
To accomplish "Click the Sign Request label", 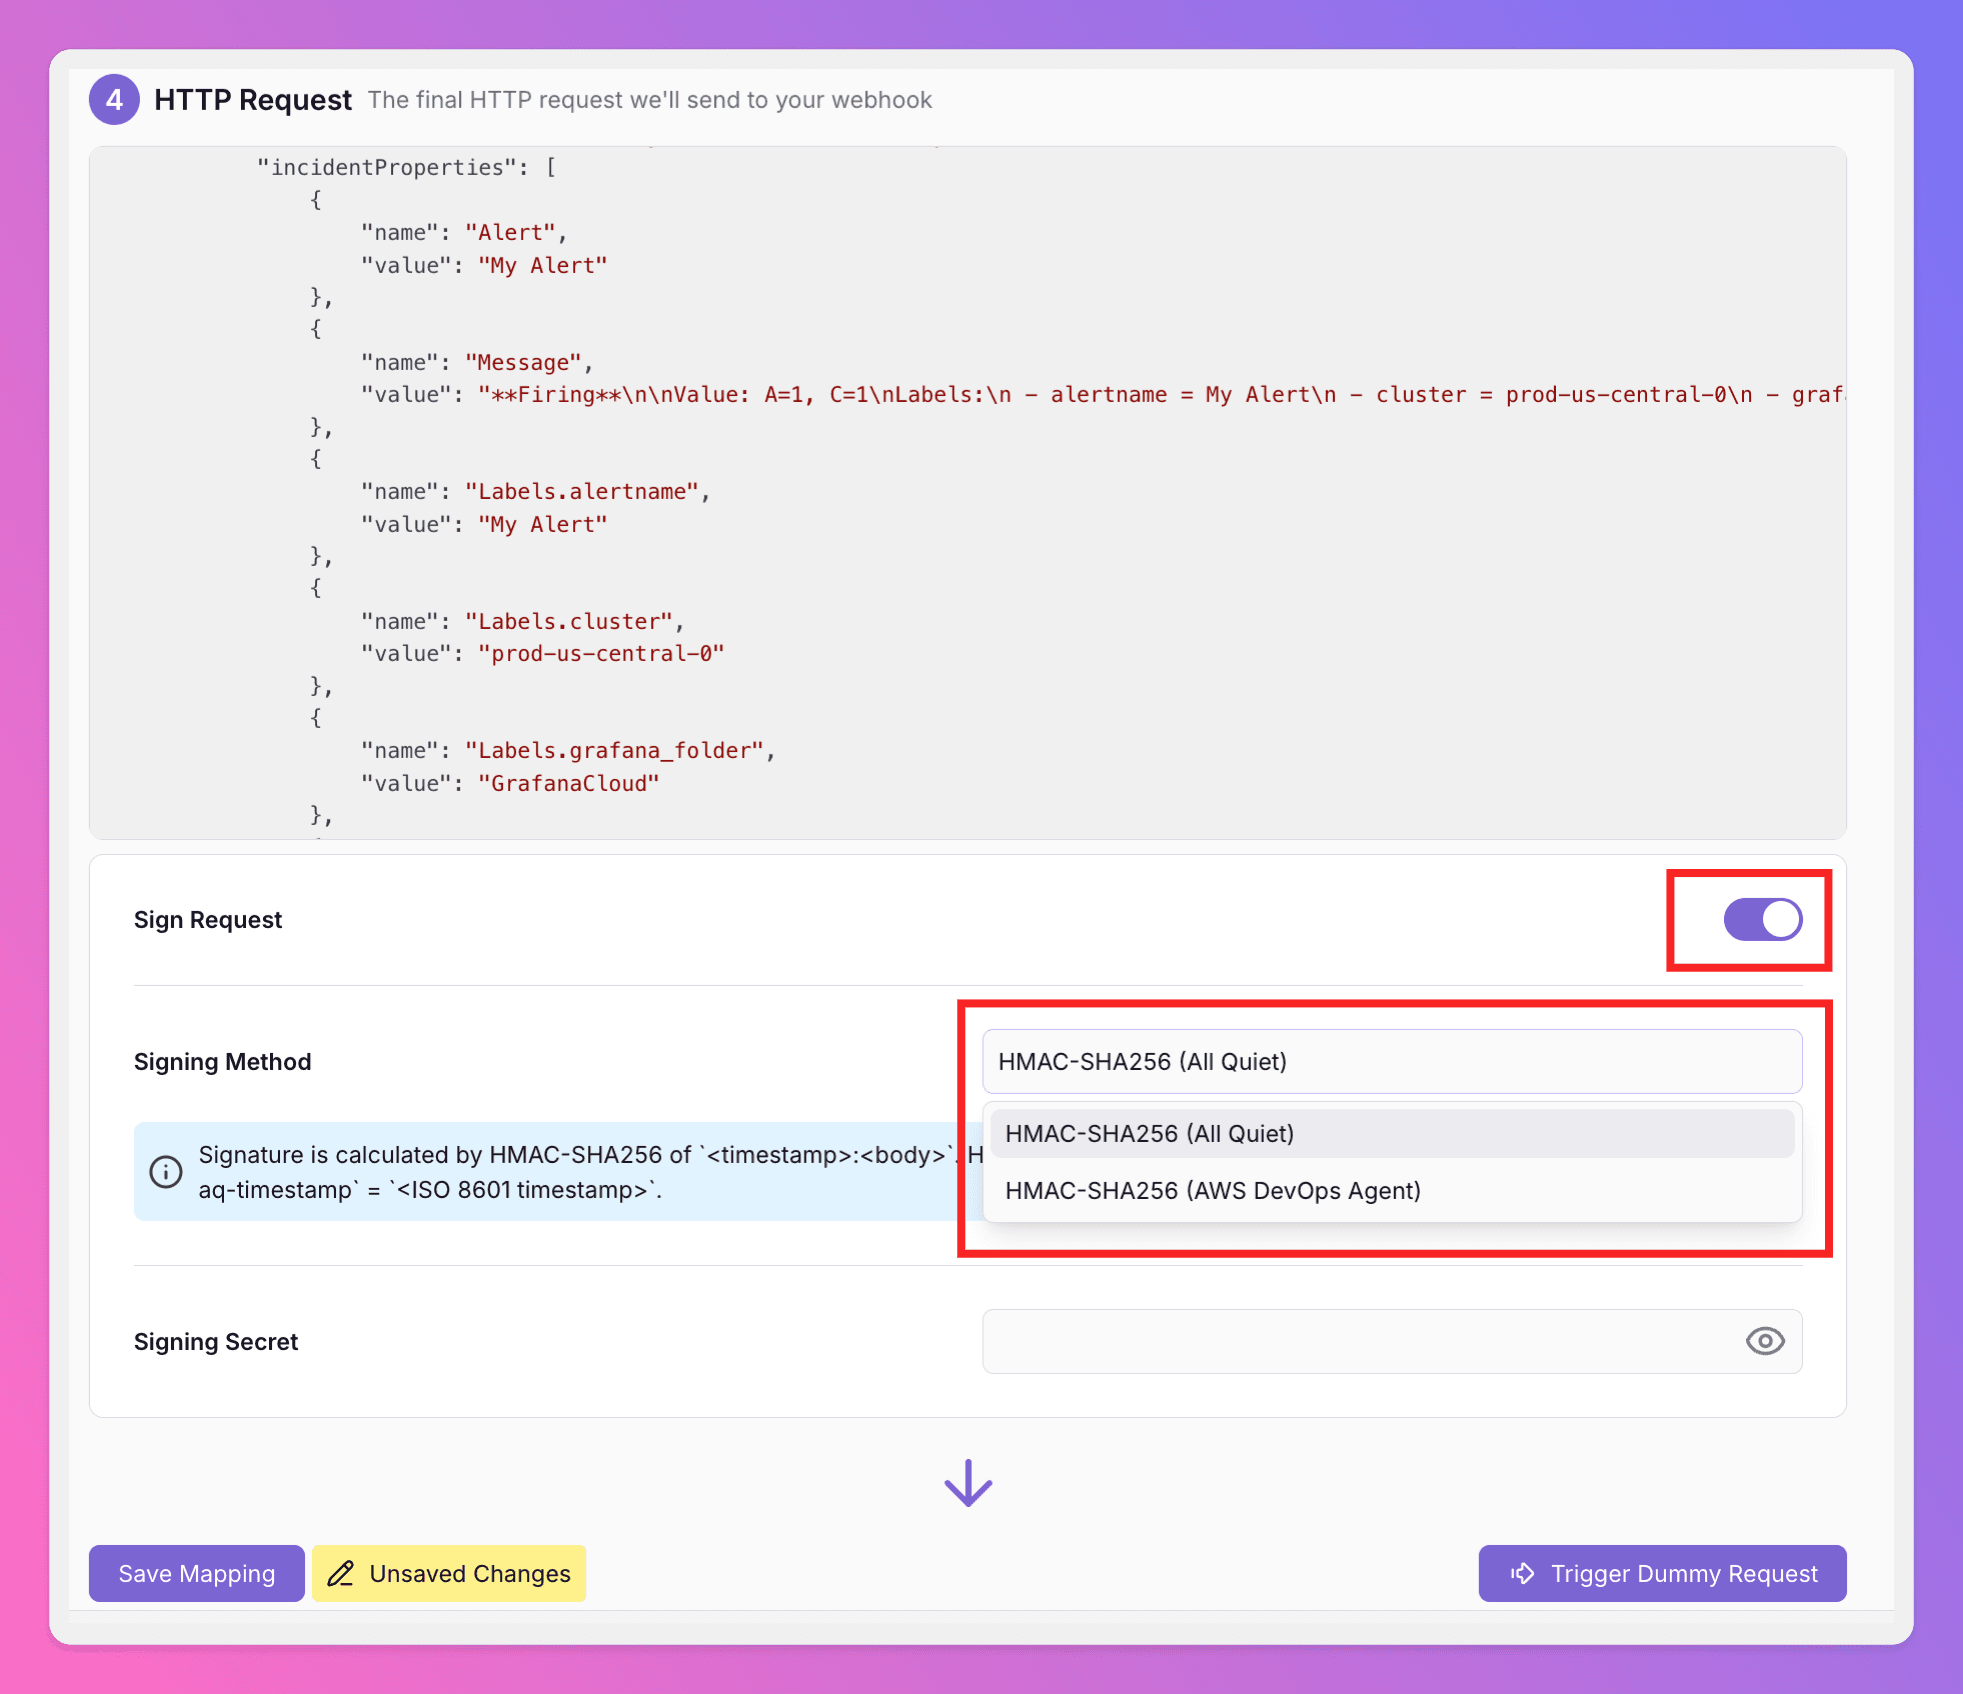I will pyautogui.click(x=208, y=920).
